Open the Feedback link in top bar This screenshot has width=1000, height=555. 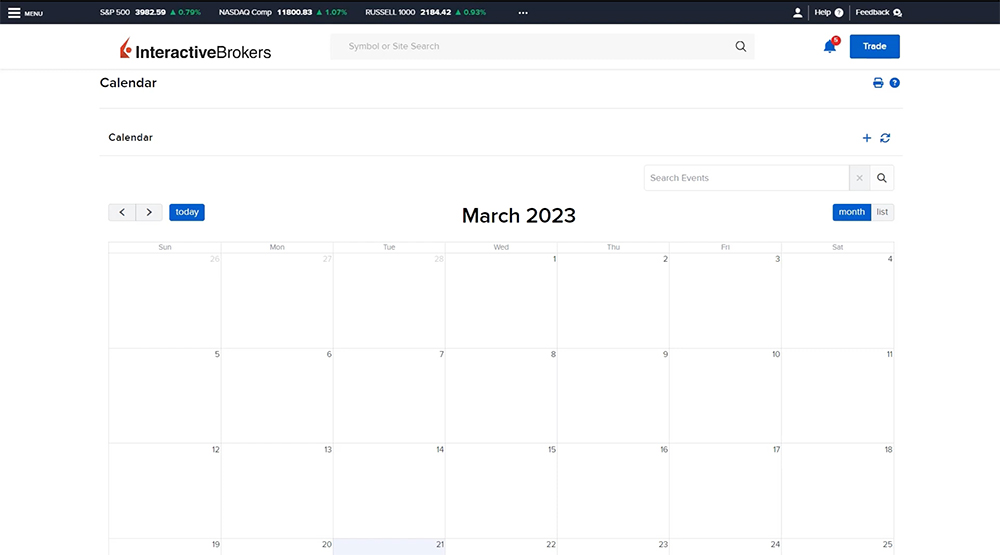(878, 13)
